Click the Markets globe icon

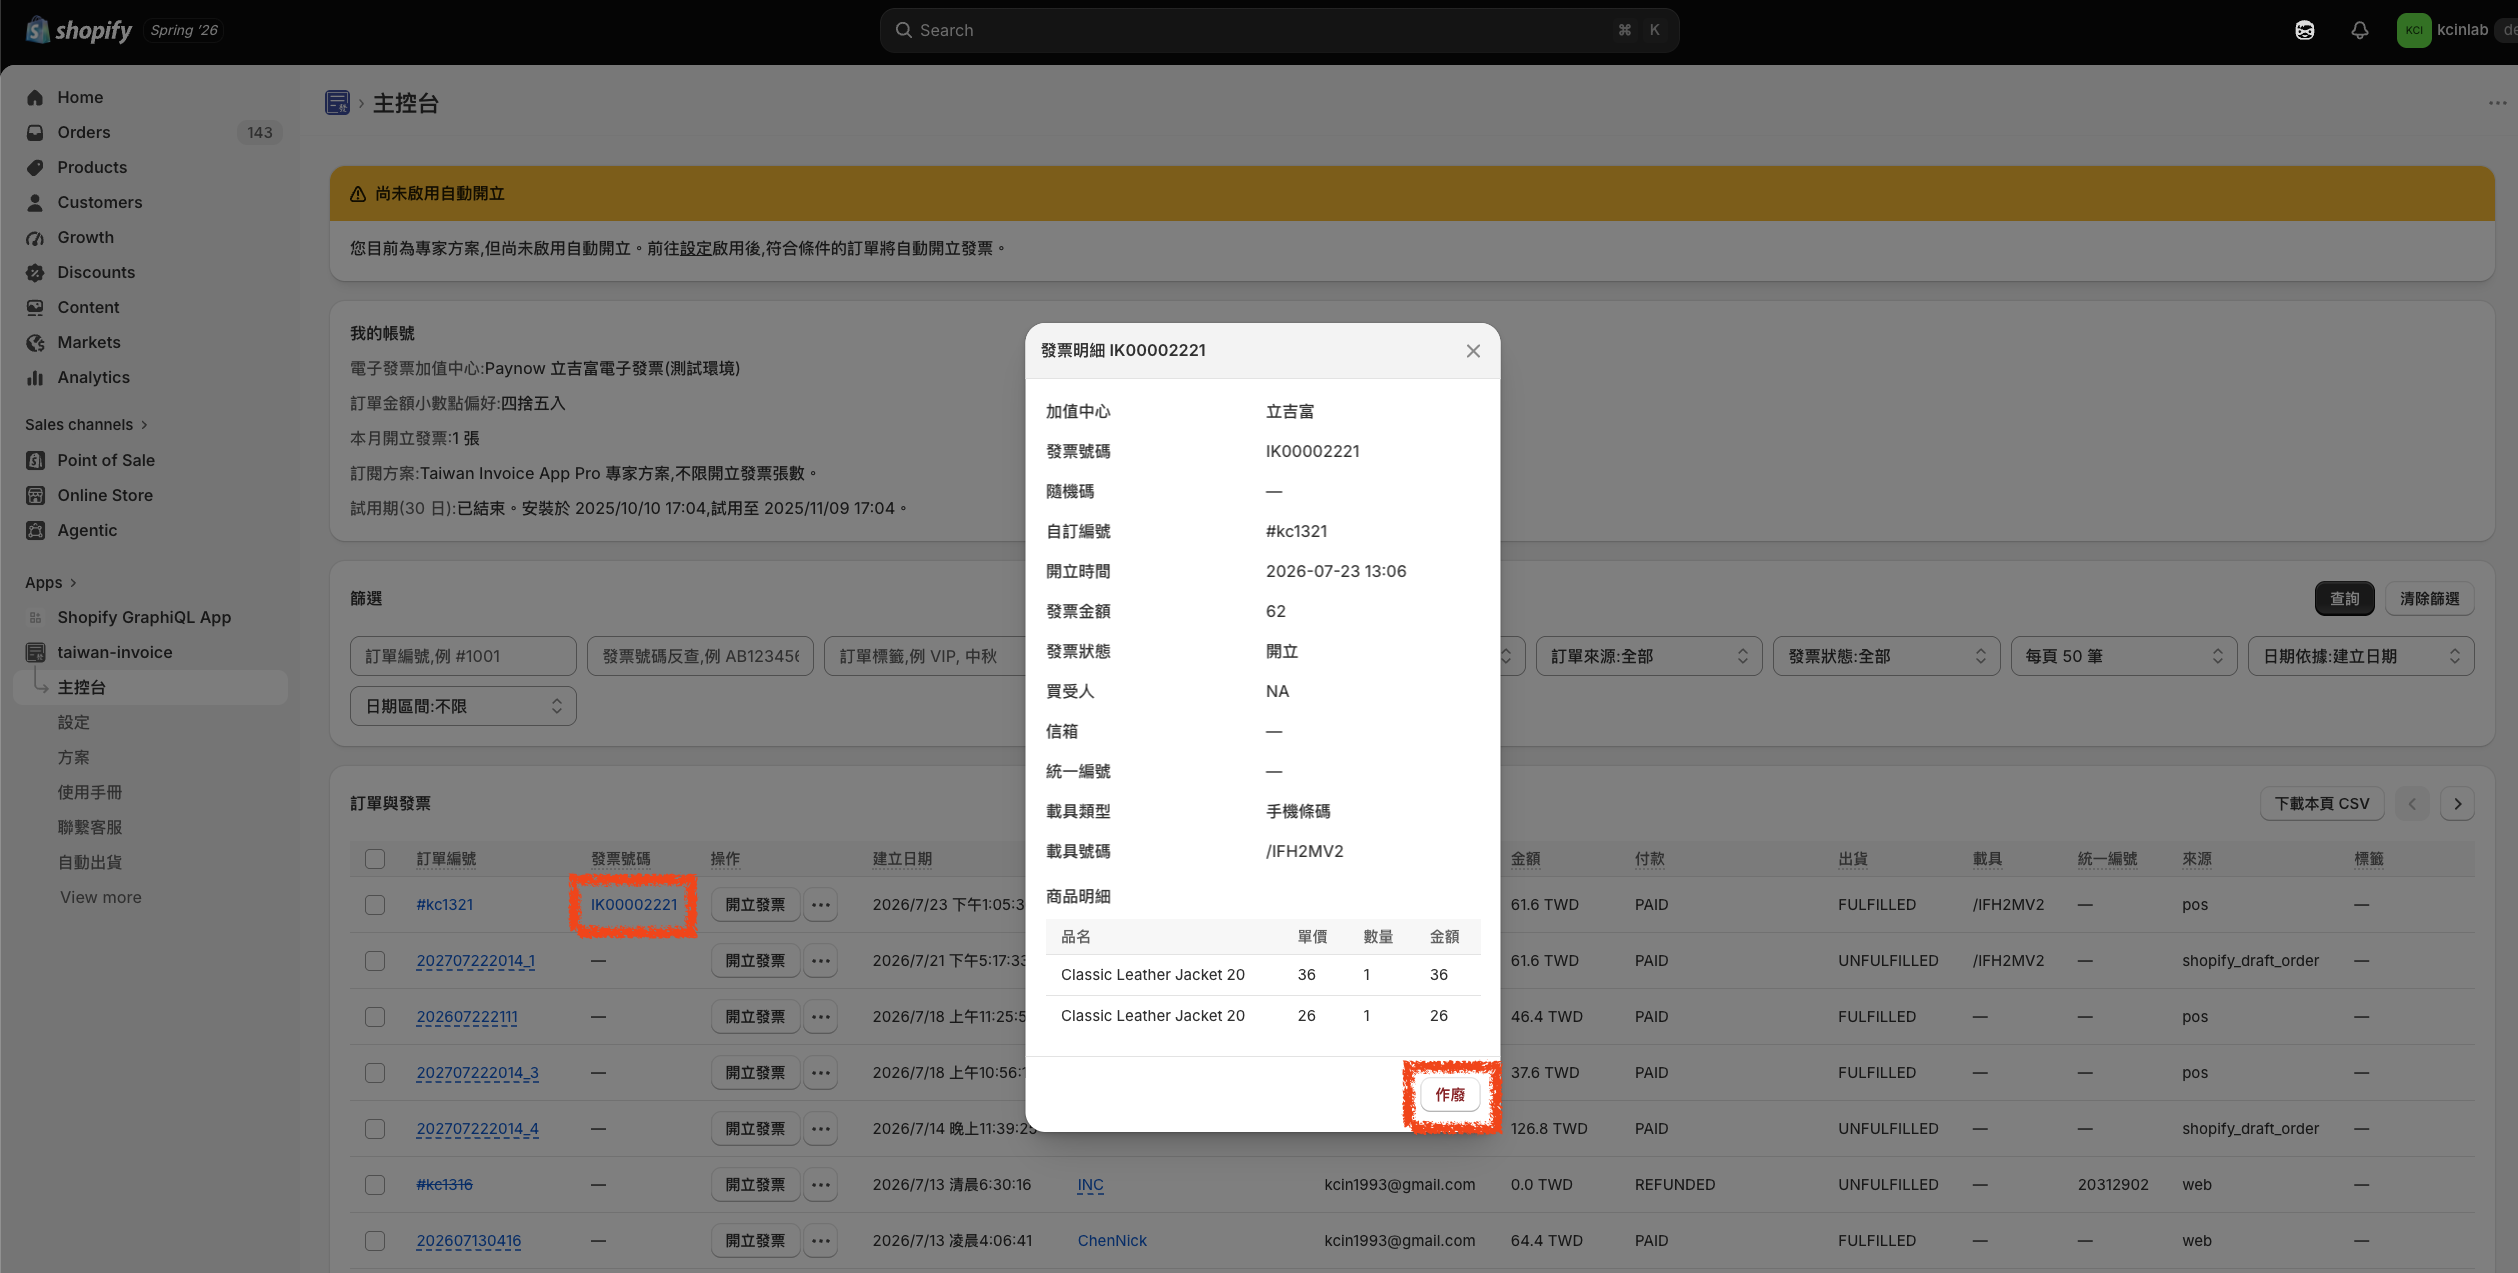pyautogui.click(x=35, y=342)
